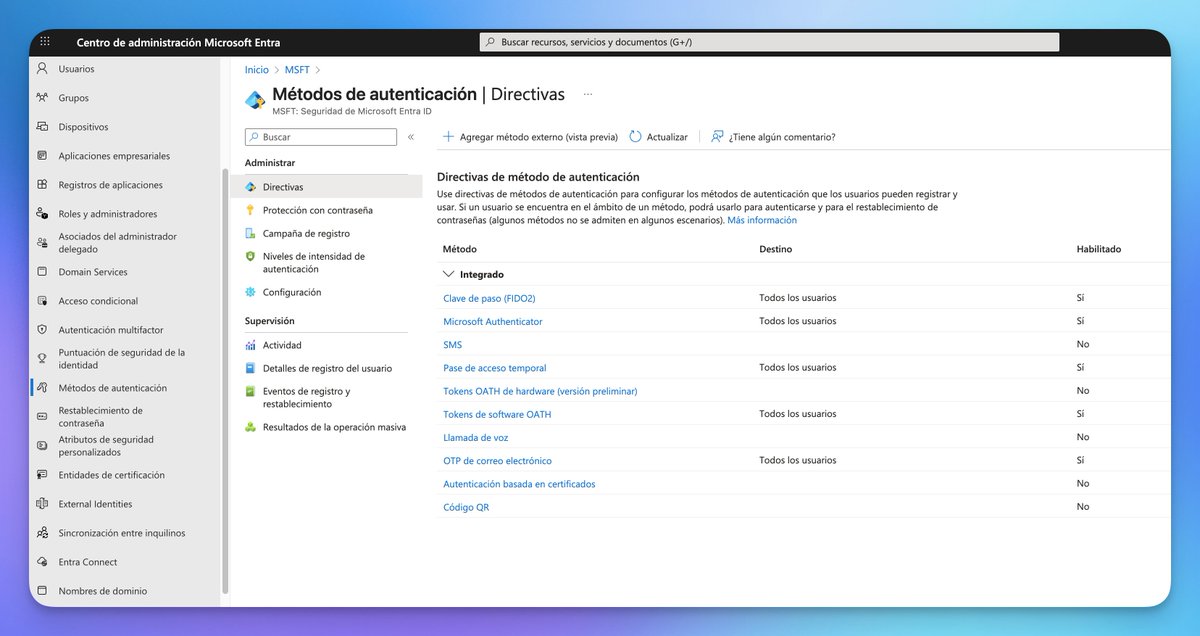The width and height of the screenshot is (1200, 636).
Task: Open OTP de correo electrónico method
Action: [497, 461]
